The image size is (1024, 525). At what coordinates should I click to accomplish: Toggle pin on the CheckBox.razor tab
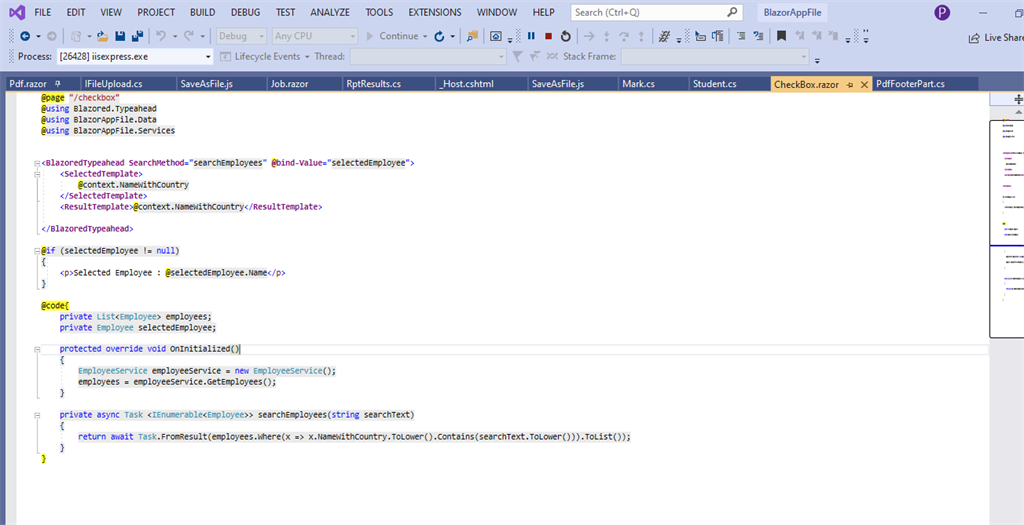(x=850, y=84)
